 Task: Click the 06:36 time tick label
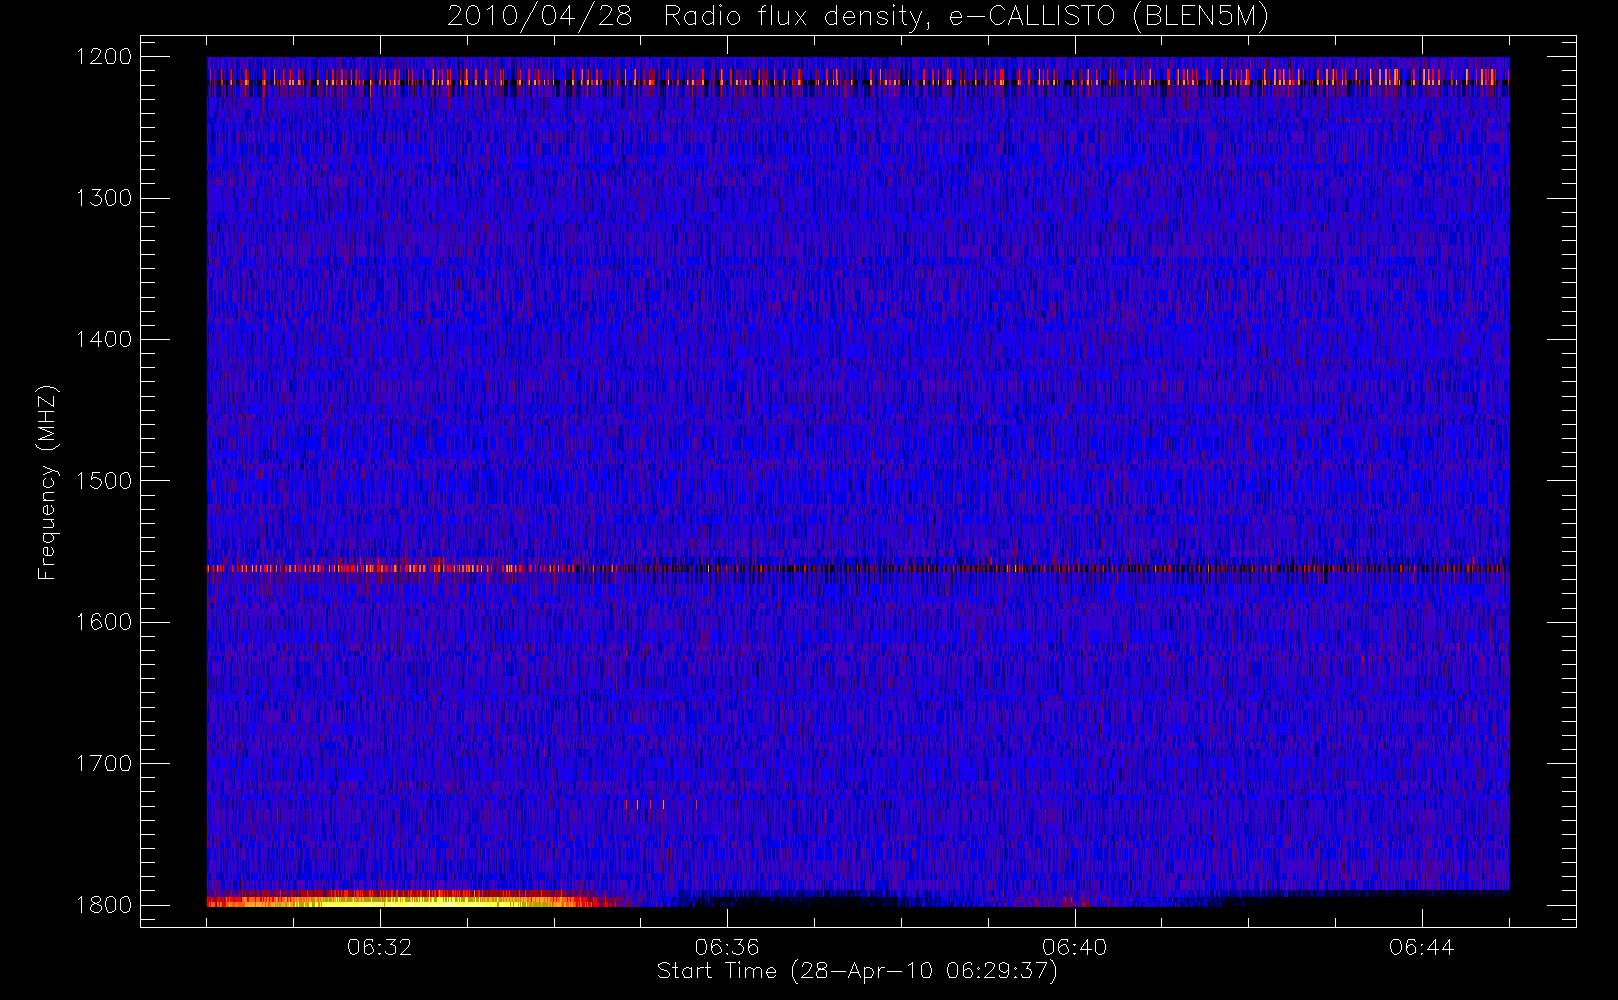tap(727, 947)
